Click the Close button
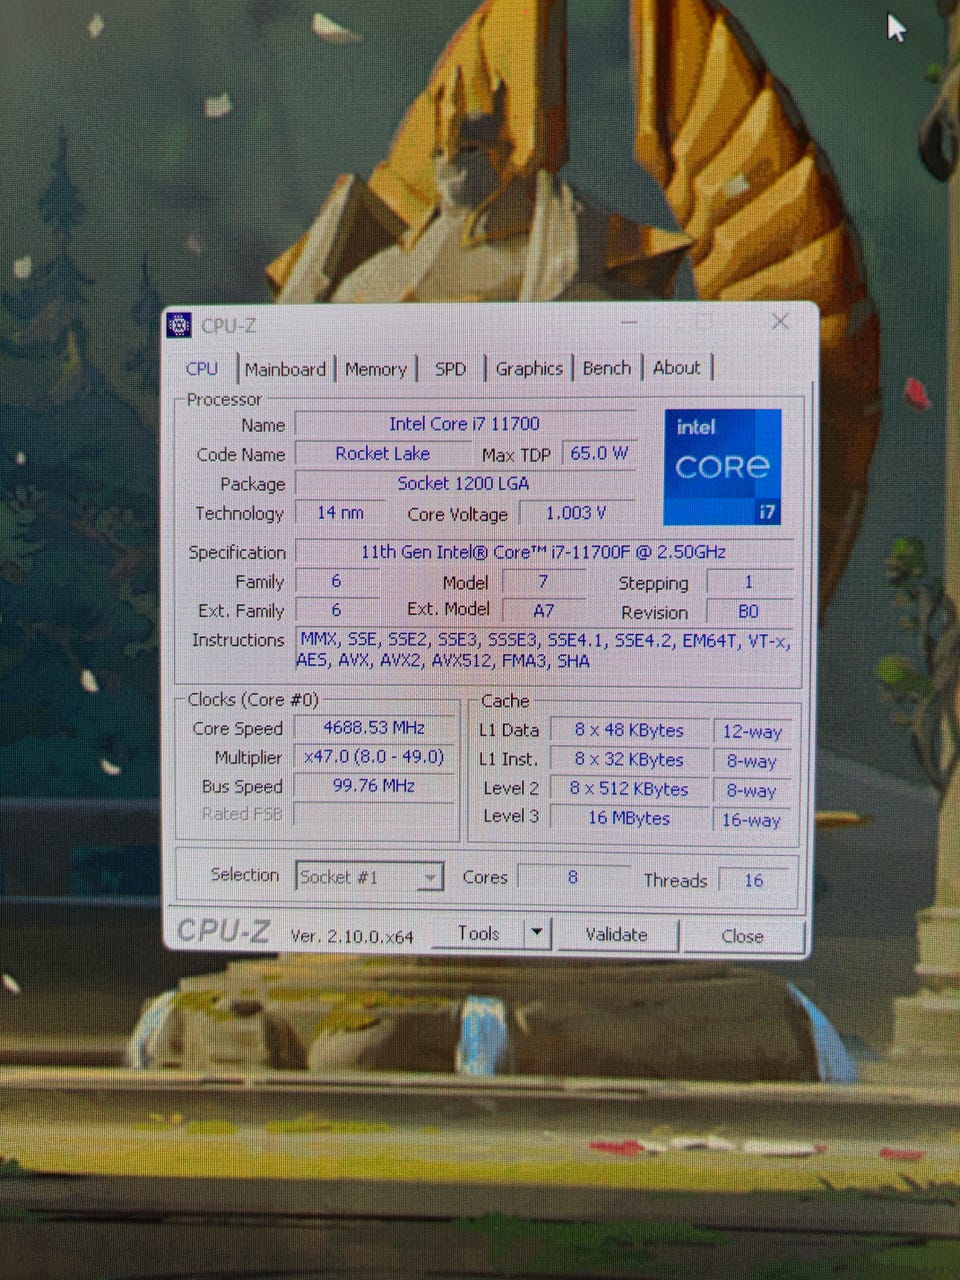Screen dimensions: 960x1280 742,936
